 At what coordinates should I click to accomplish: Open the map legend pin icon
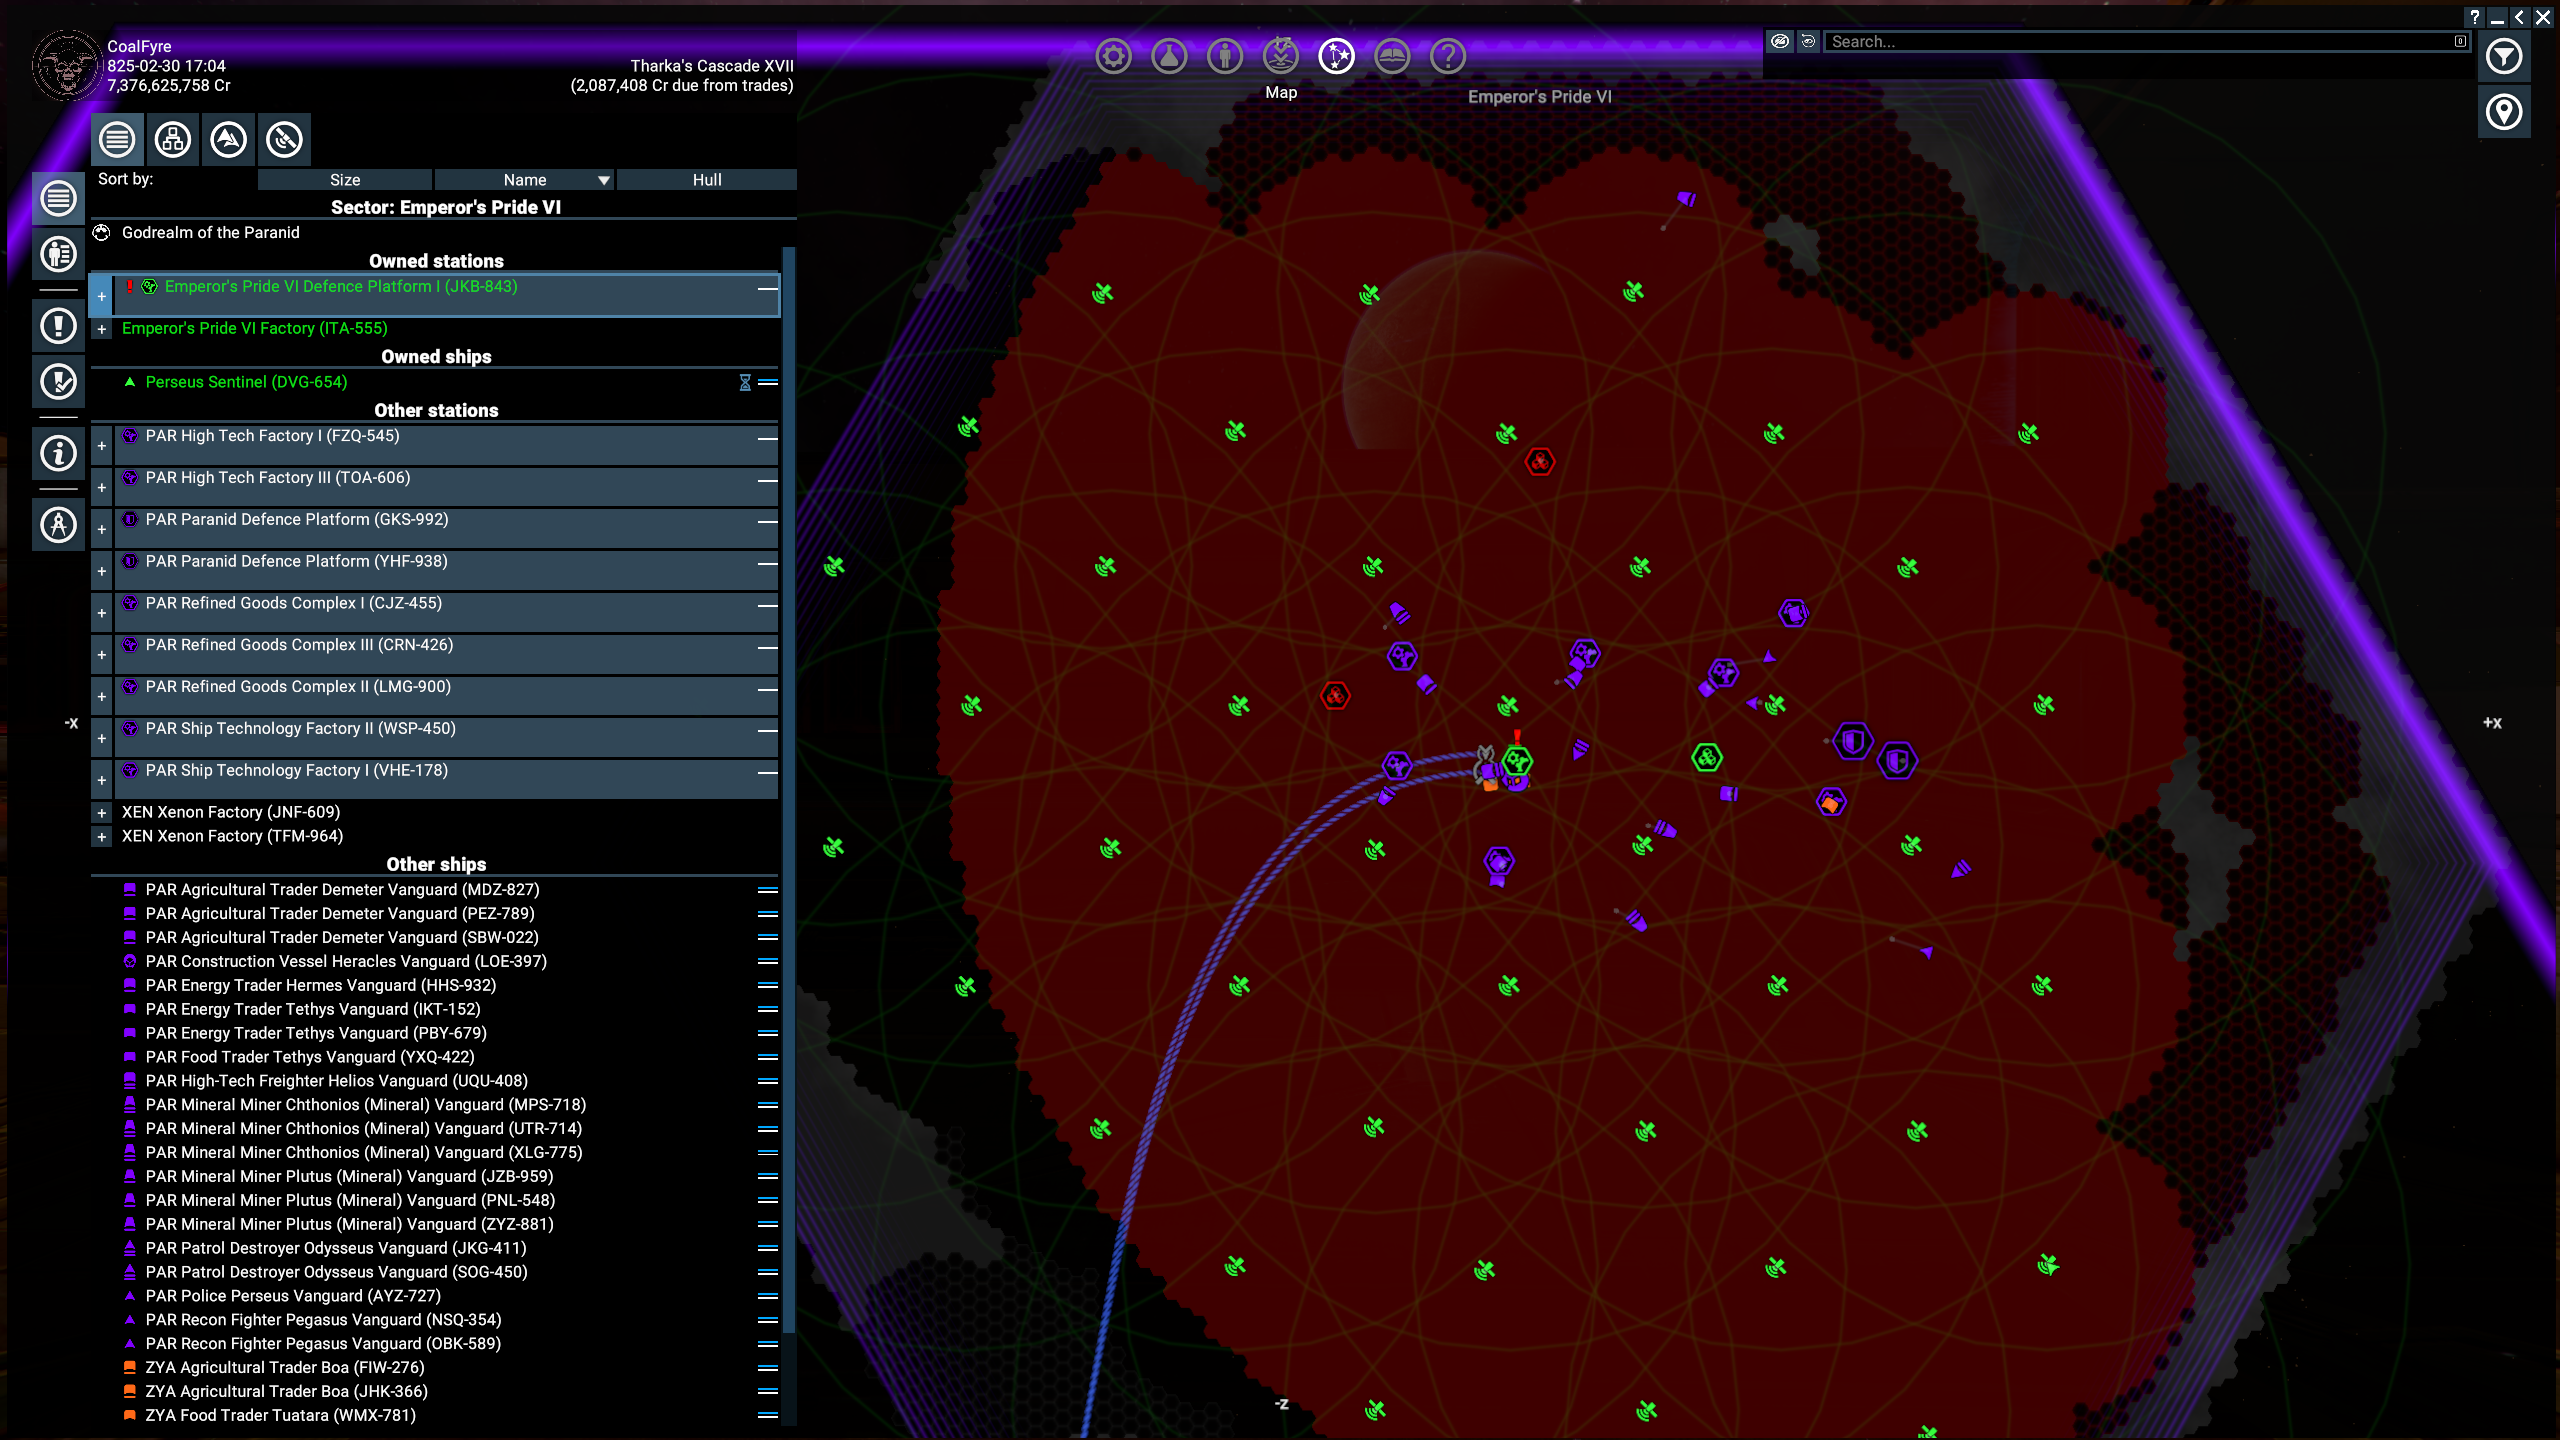pyautogui.click(x=2503, y=112)
